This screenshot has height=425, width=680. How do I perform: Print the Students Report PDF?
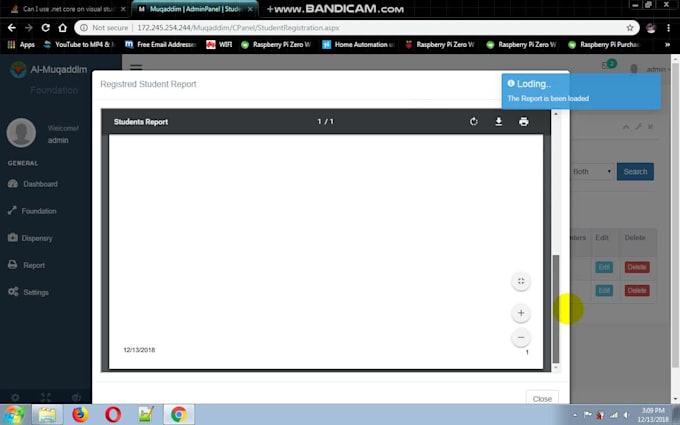523,121
